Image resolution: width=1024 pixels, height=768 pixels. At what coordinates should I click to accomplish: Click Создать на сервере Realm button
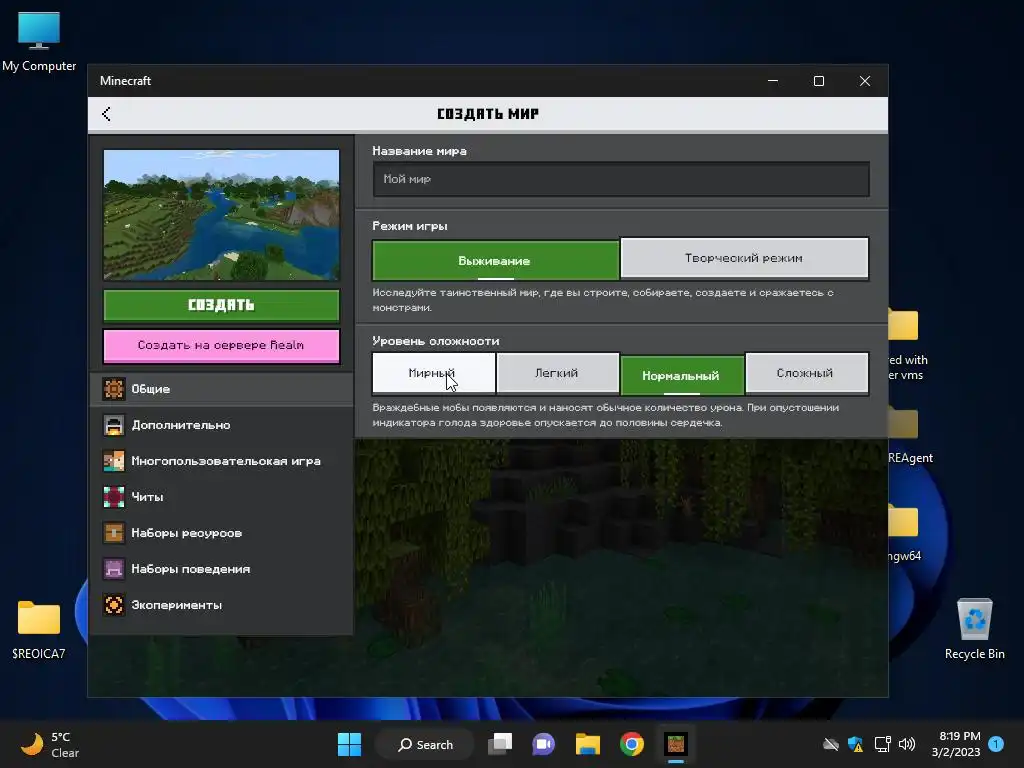tap(221, 345)
